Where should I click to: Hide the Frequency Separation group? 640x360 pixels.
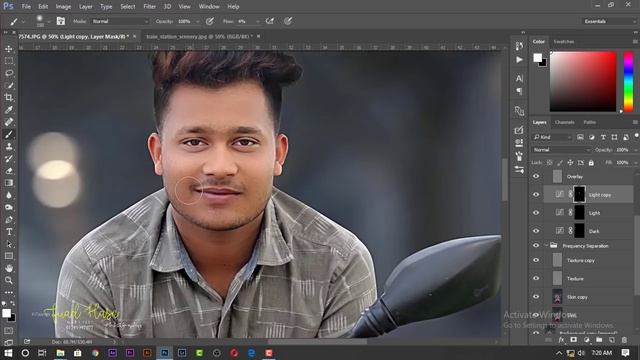[x=536, y=246]
